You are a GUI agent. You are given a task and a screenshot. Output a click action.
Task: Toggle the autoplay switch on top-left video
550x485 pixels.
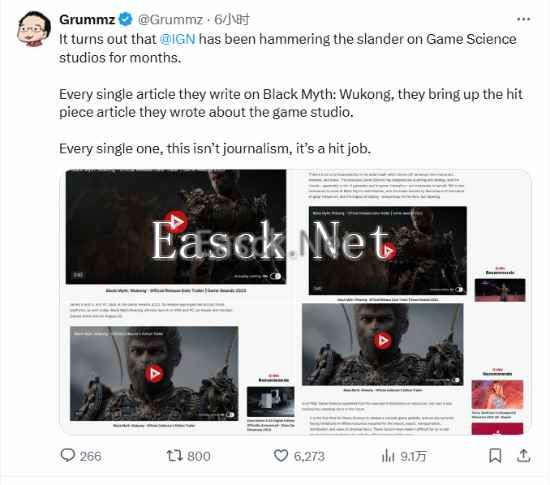click(x=276, y=276)
